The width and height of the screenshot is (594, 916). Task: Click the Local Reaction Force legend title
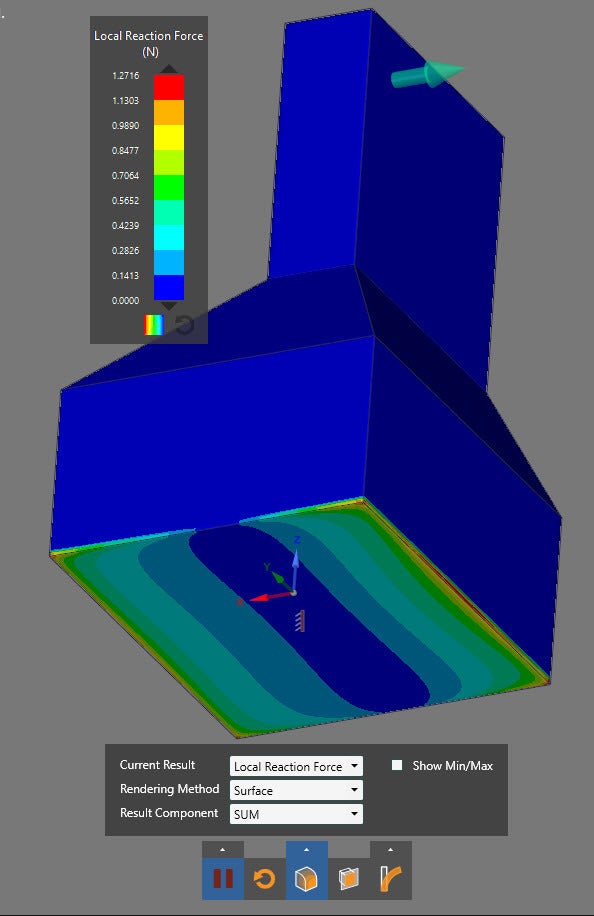[x=149, y=43]
